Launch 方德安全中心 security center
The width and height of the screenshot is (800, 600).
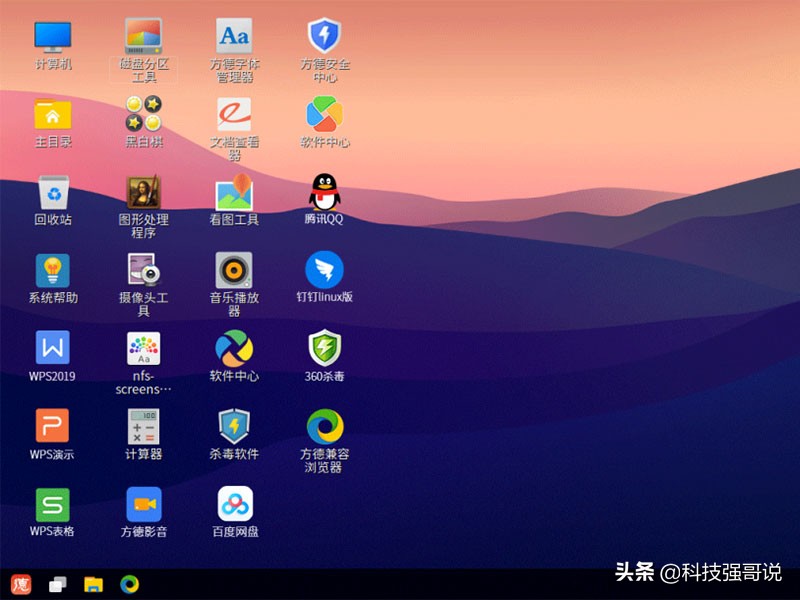pos(324,35)
